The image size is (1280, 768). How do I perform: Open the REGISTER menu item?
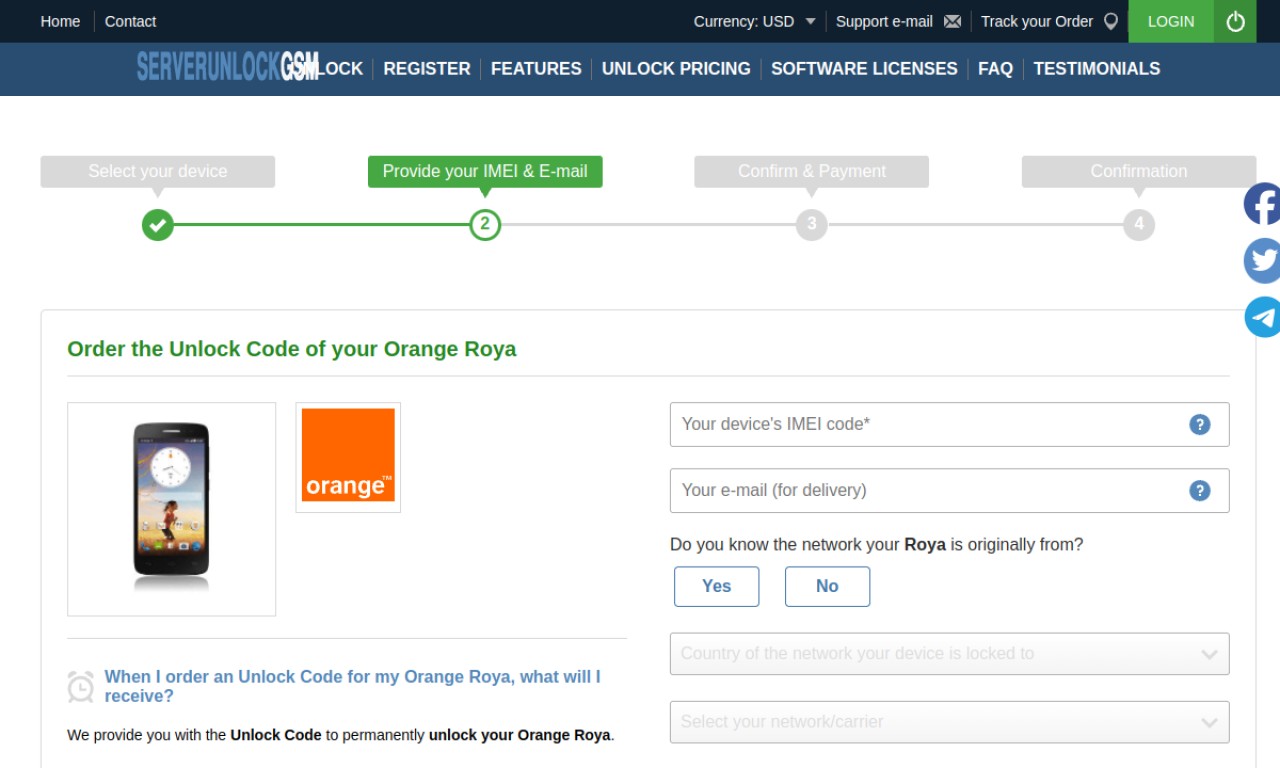[427, 69]
